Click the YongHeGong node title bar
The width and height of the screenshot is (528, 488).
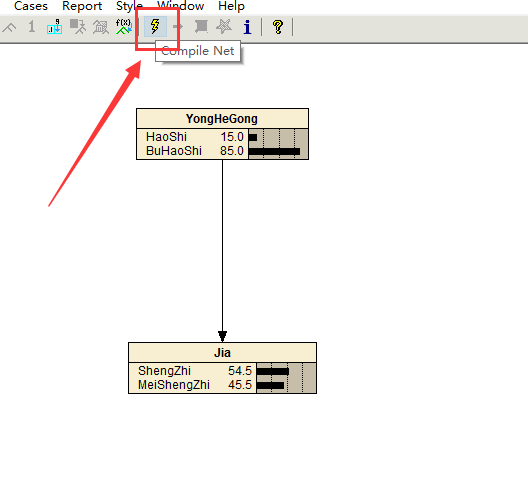point(222,119)
